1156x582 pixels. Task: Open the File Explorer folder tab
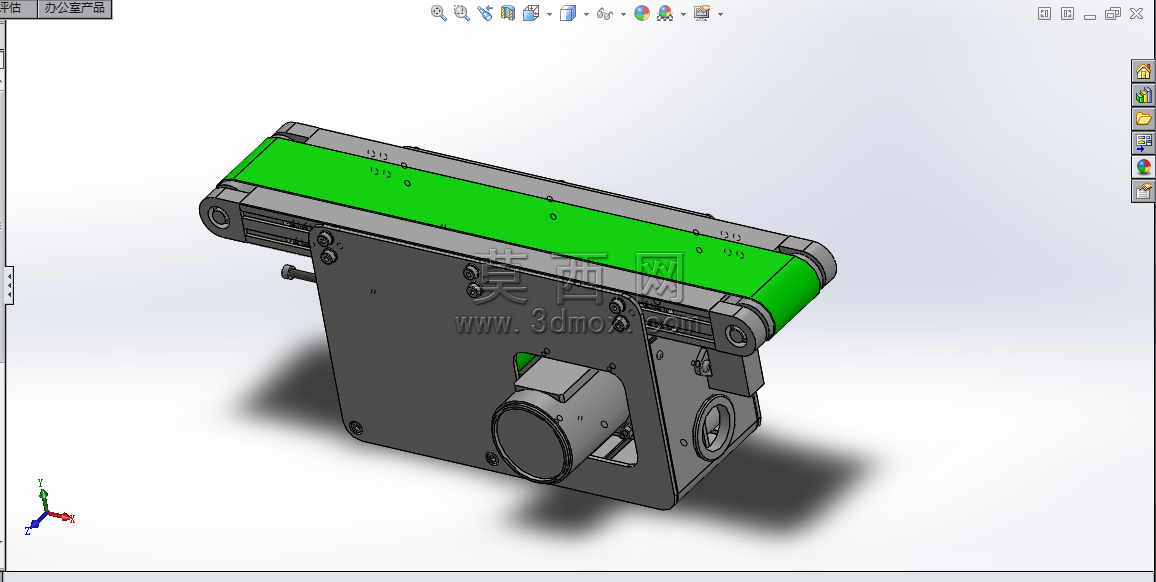1143,119
